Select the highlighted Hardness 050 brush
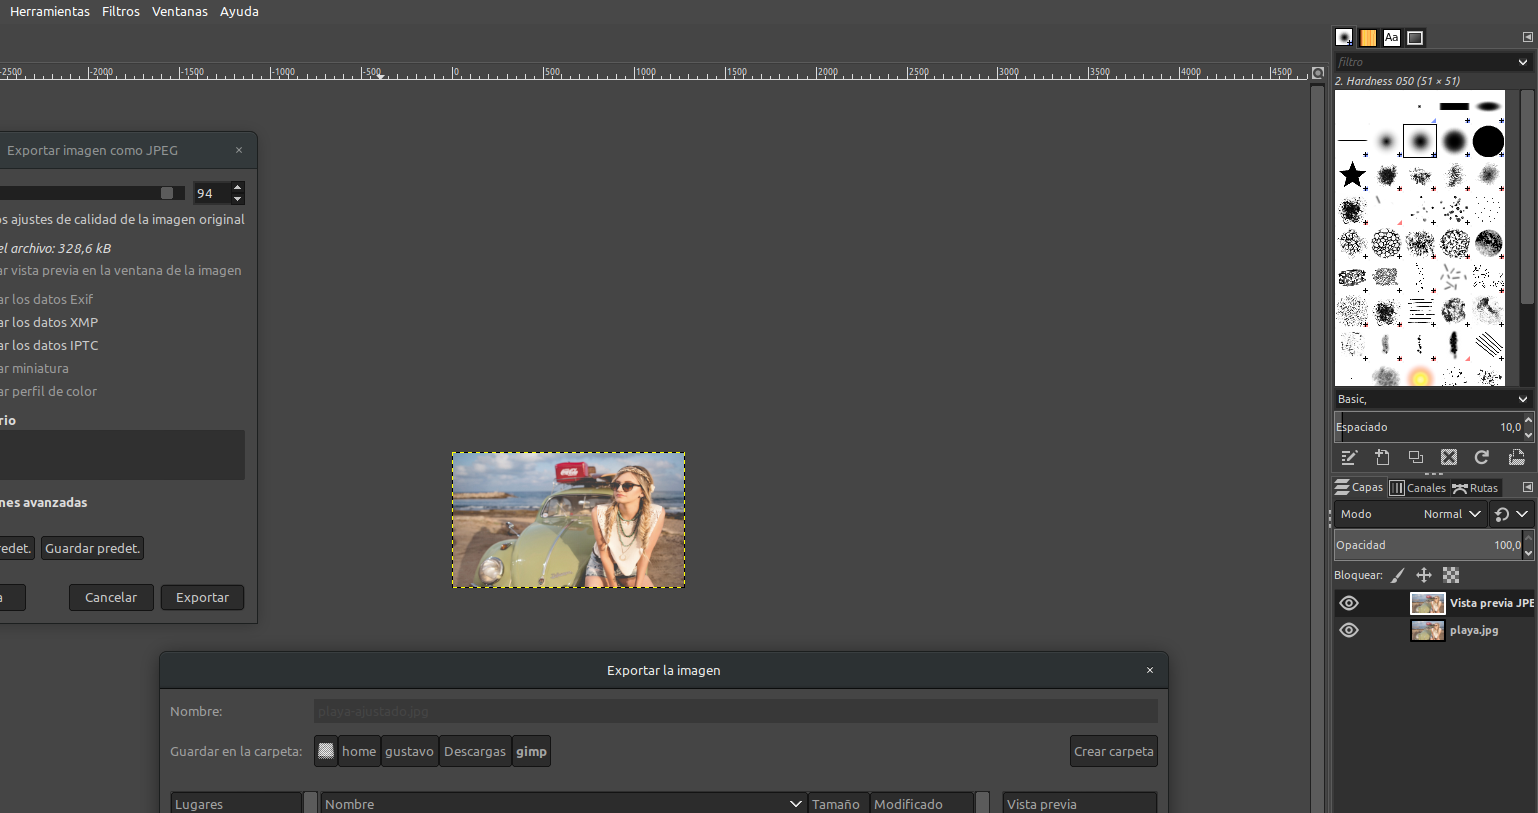Screen dimensions: 1538x813 (x=1420, y=141)
